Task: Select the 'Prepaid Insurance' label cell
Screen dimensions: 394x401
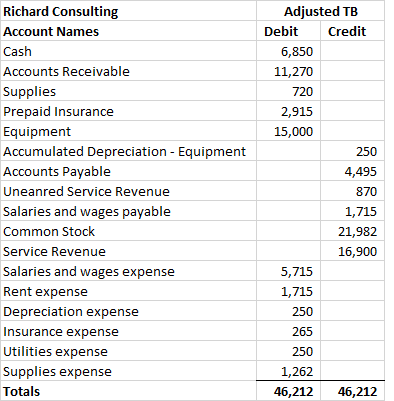Action: pos(128,111)
